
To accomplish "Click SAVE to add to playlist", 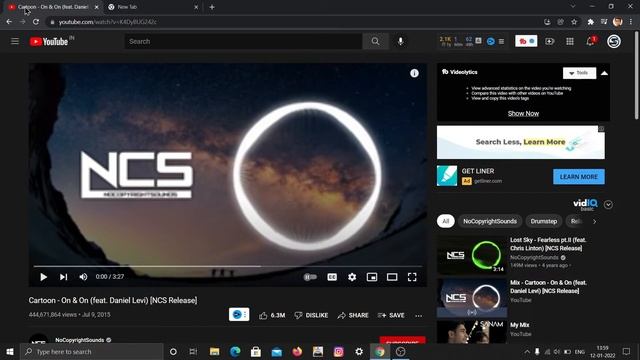I will tap(391, 315).
